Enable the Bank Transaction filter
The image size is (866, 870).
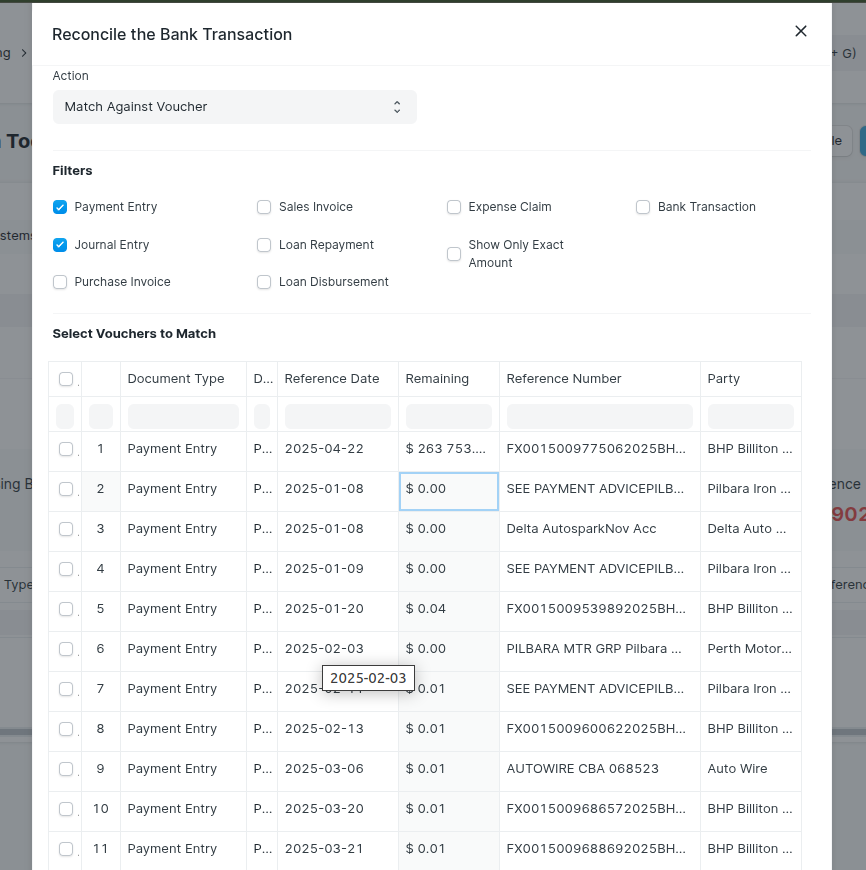[x=643, y=207]
